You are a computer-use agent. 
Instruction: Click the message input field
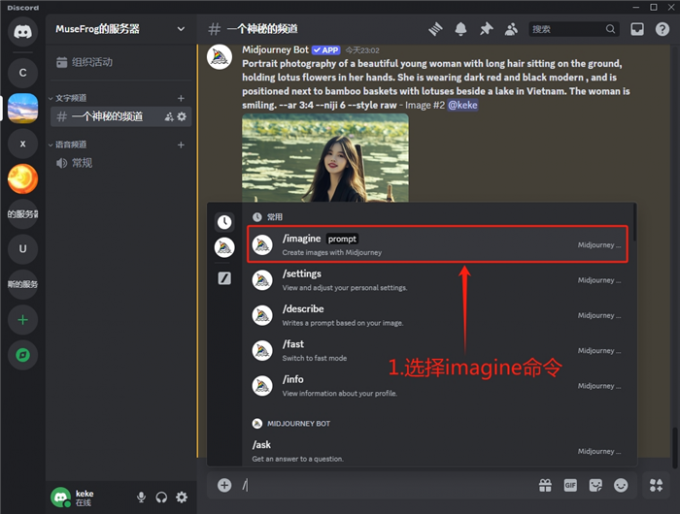point(386,485)
